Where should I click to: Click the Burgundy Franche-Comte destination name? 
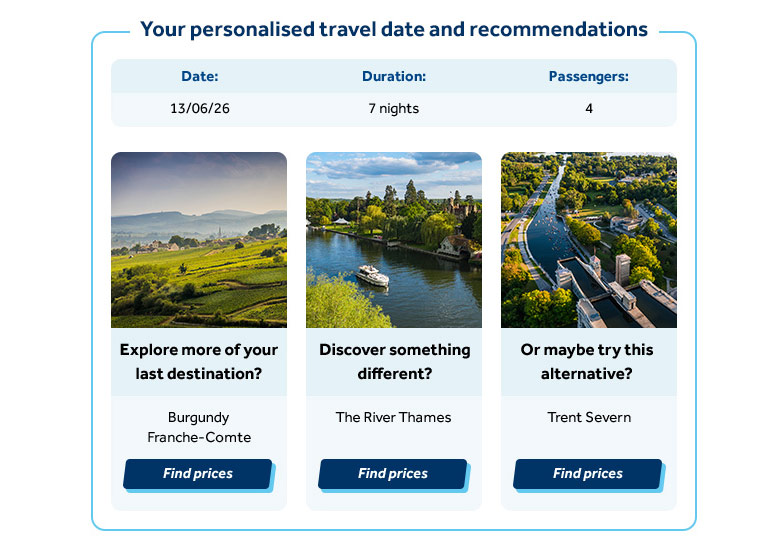pyautogui.click(x=199, y=427)
